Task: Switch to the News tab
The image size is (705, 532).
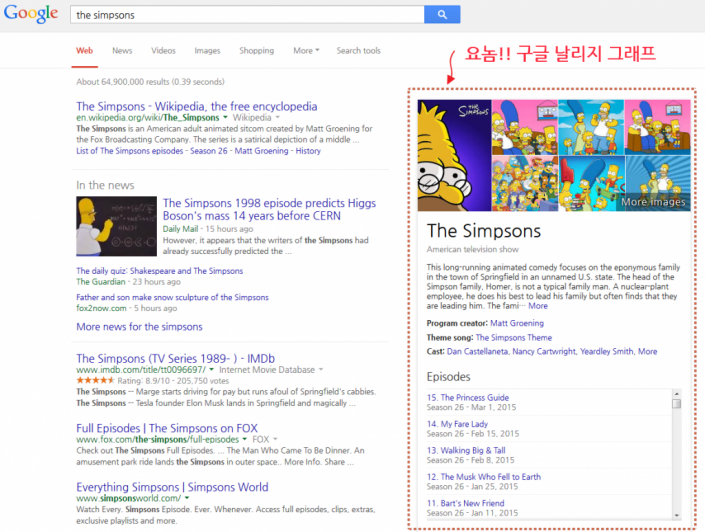Action: coord(122,50)
